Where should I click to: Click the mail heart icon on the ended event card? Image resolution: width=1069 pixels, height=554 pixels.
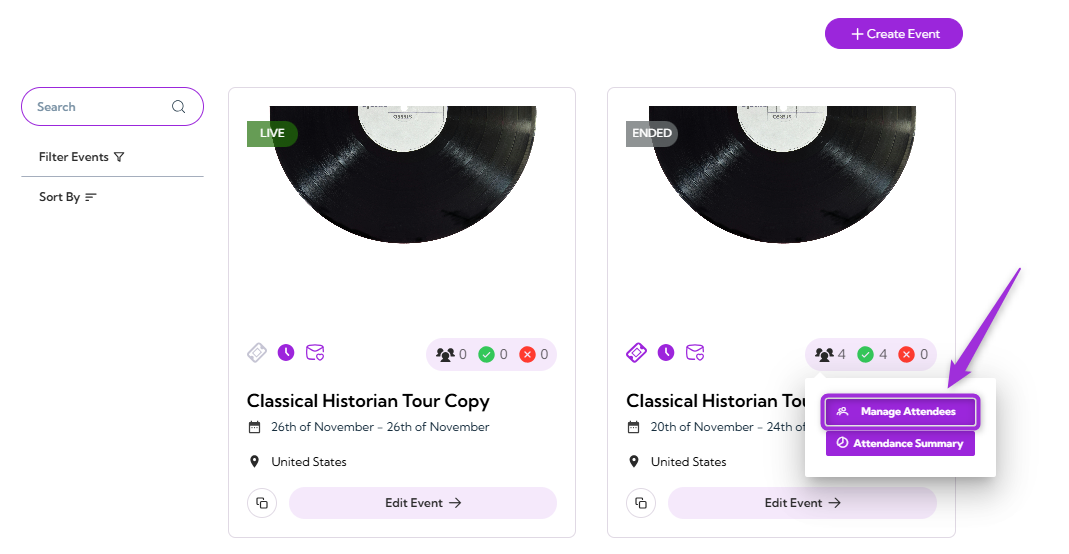(x=695, y=352)
